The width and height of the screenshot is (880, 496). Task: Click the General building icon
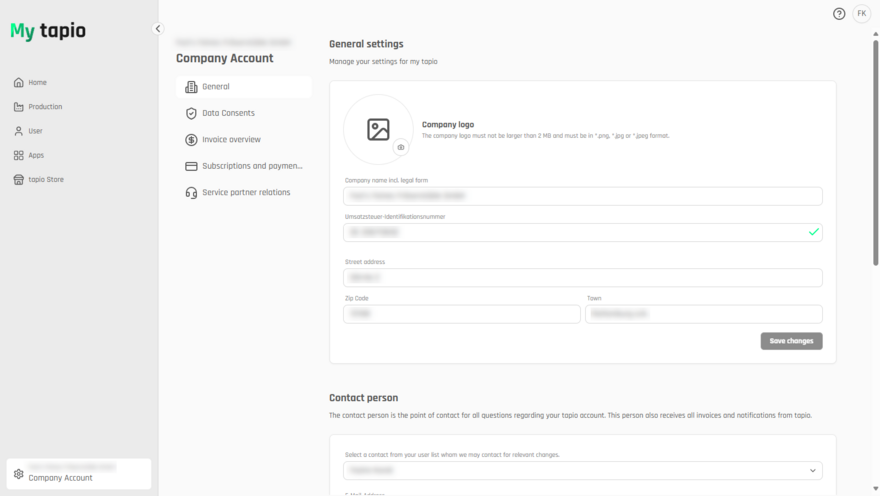pyautogui.click(x=191, y=87)
